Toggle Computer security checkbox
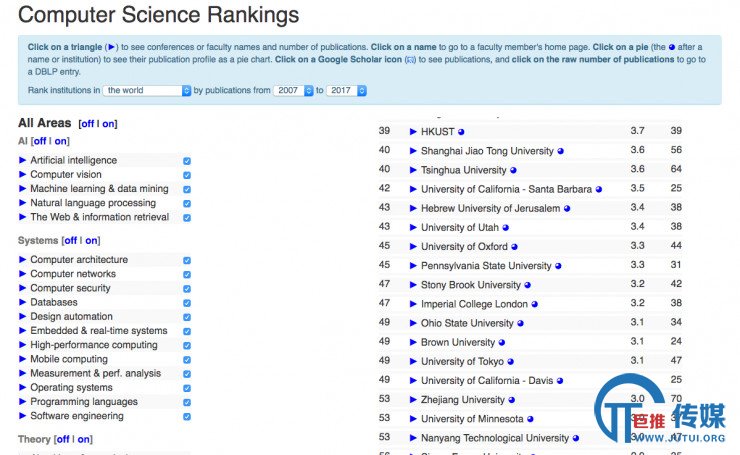Screen dimensions: 740x455 (x=187, y=289)
